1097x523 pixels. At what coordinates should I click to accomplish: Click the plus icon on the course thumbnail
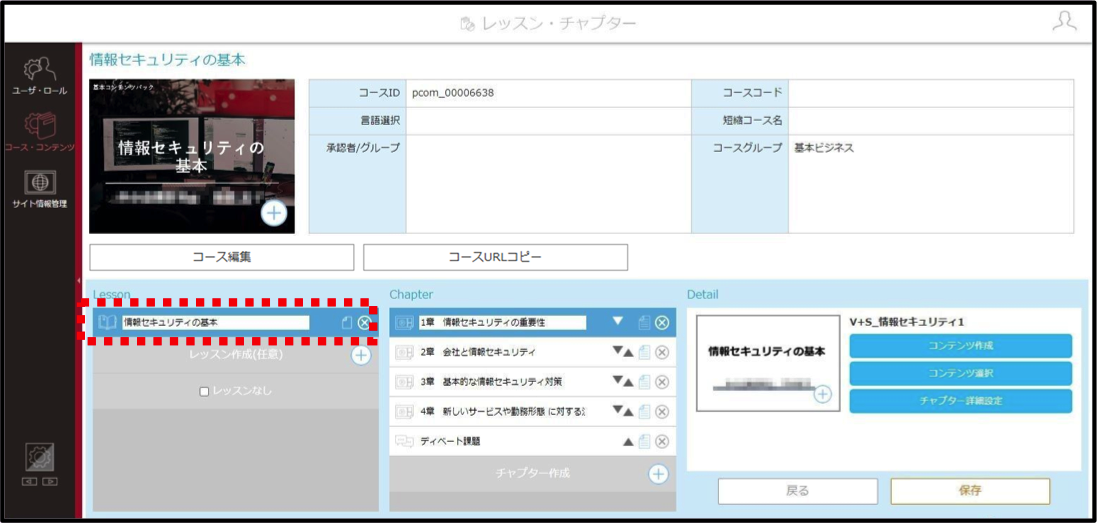click(274, 214)
